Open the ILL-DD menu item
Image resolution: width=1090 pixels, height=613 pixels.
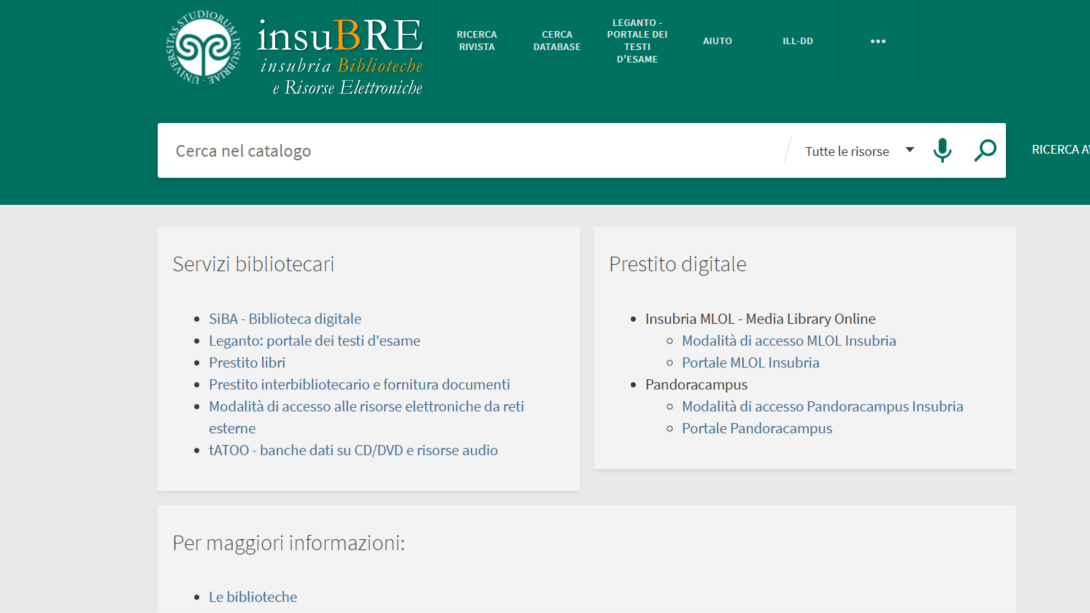coord(797,41)
